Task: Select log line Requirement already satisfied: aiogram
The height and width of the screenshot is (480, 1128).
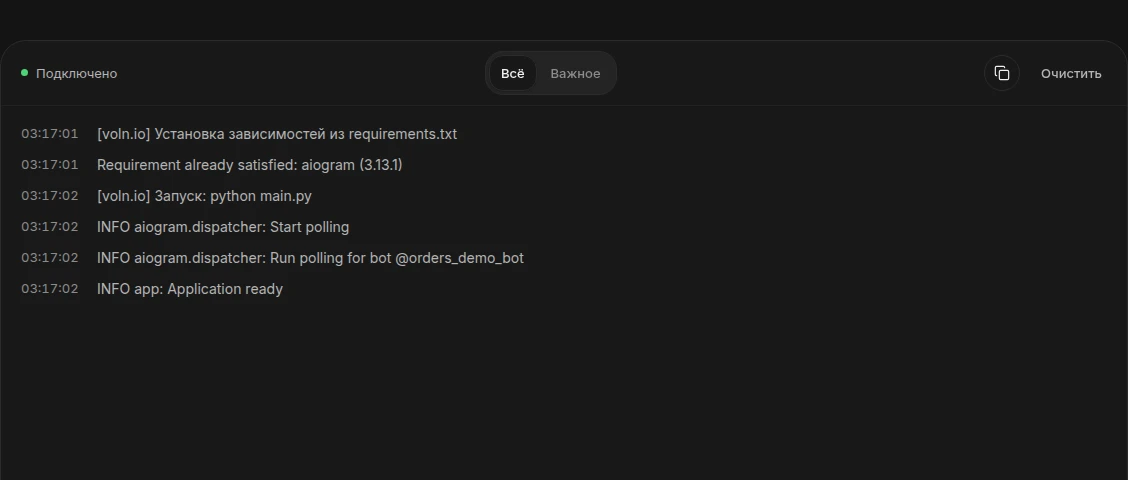Action: click(250, 165)
